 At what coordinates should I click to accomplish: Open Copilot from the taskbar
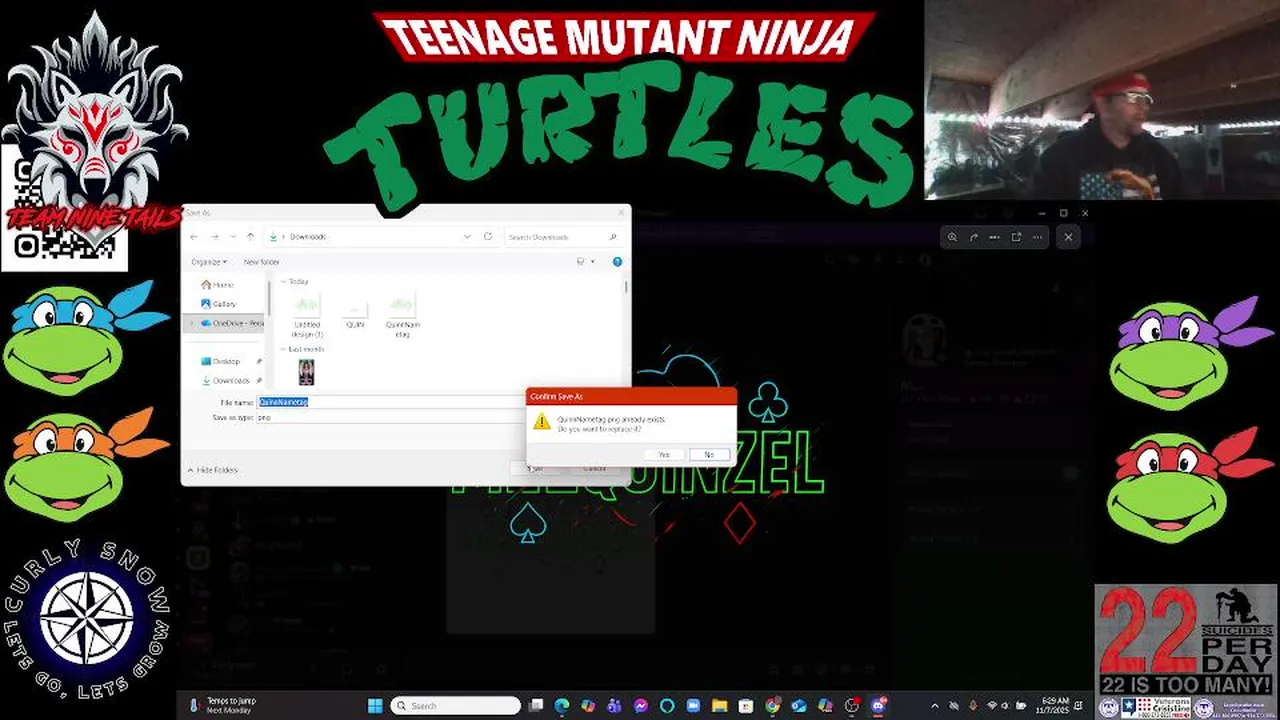point(588,706)
